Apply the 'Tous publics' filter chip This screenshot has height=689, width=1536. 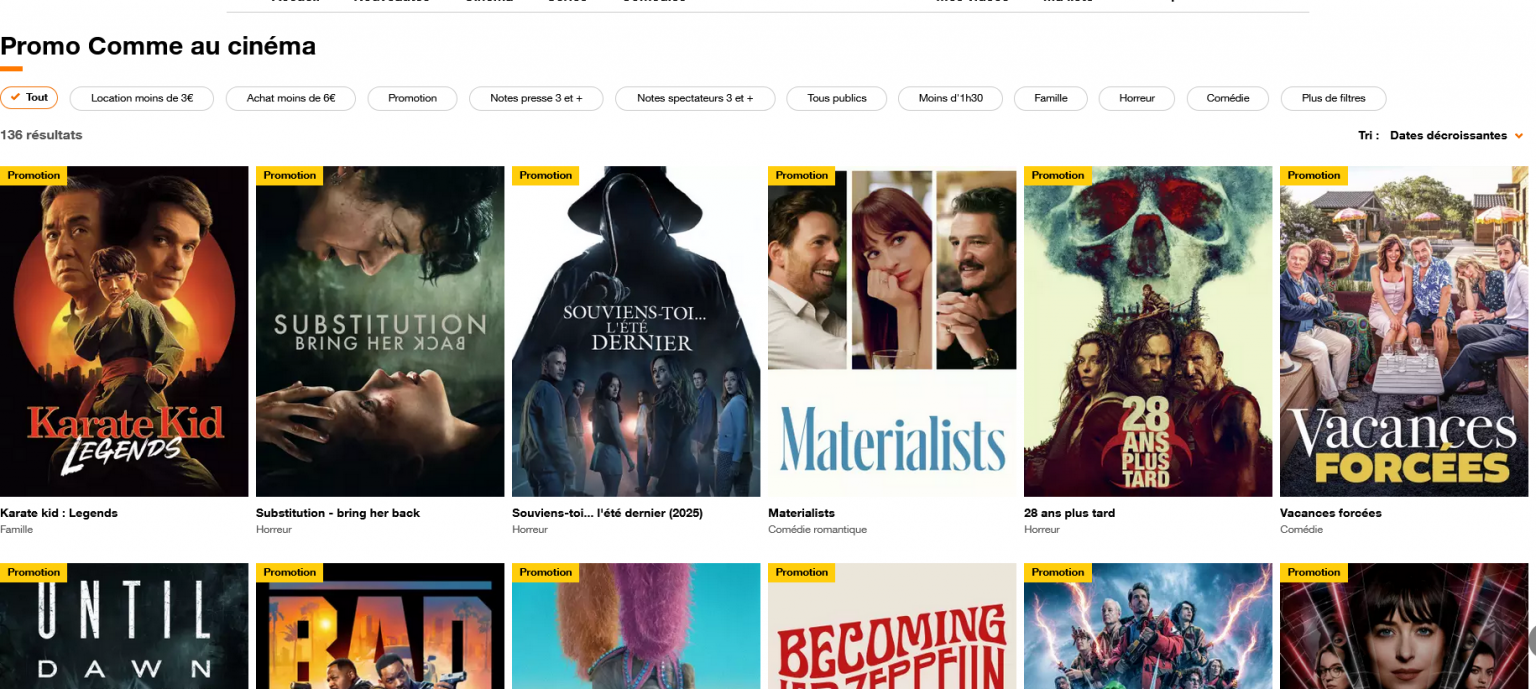[836, 98]
